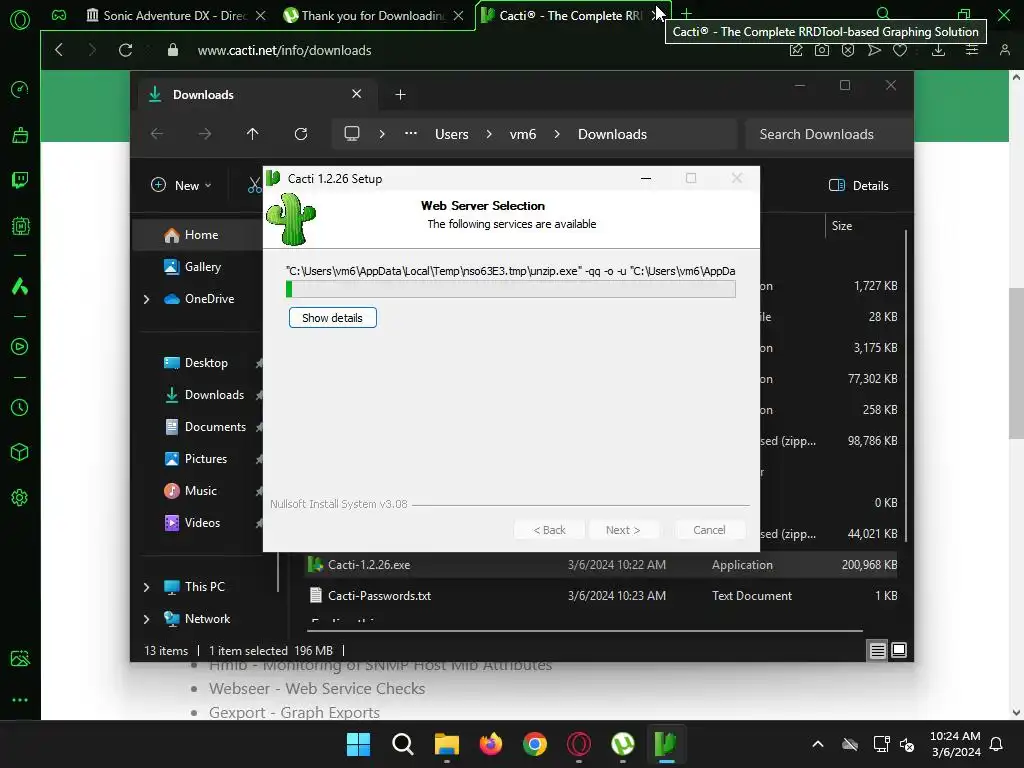
Task: Open the New dropdown in Explorer
Action: (x=182, y=185)
